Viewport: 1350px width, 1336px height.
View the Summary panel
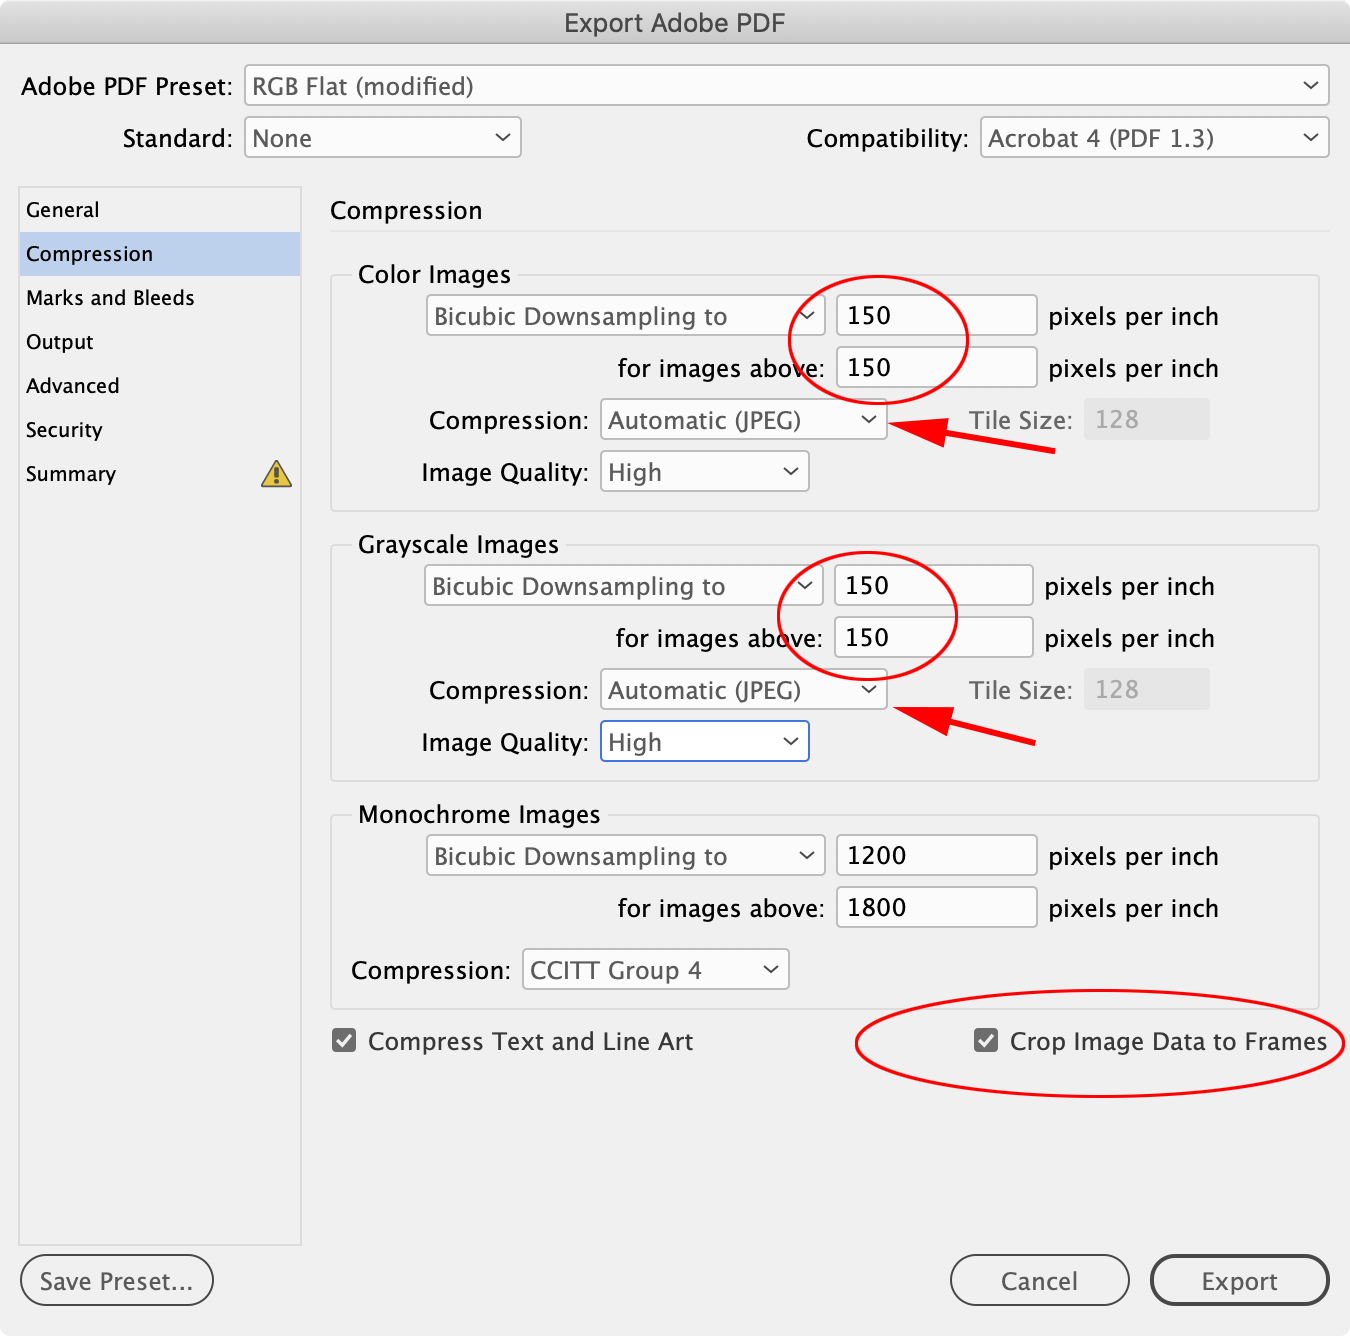pyautogui.click(x=70, y=474)
